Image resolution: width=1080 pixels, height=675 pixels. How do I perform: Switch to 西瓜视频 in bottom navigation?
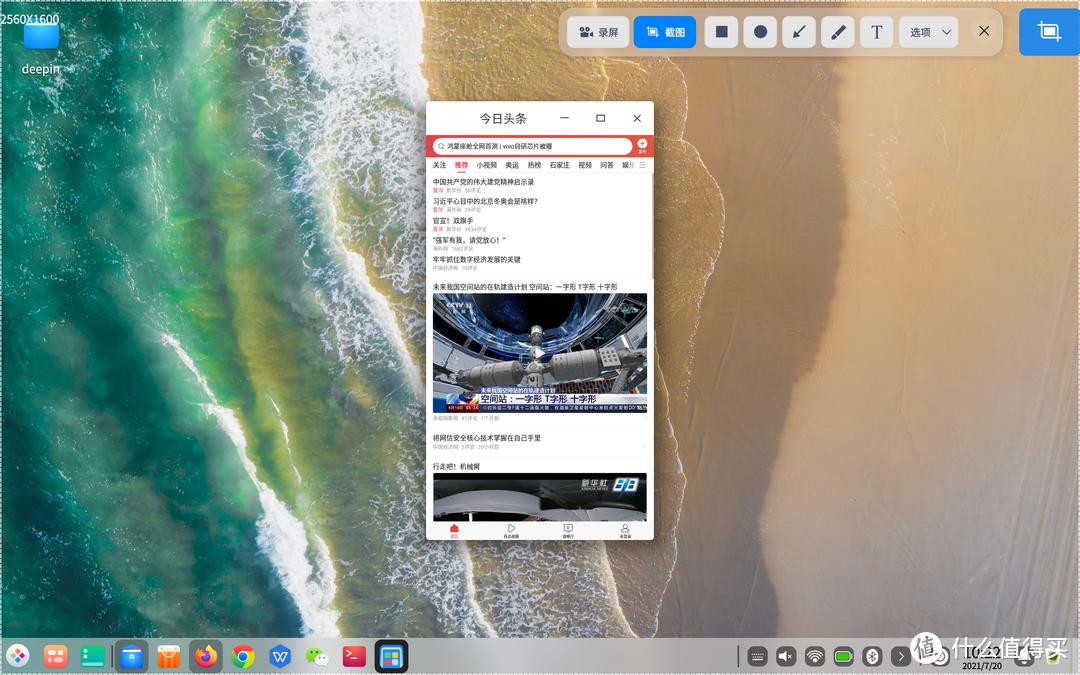(513, 531)
